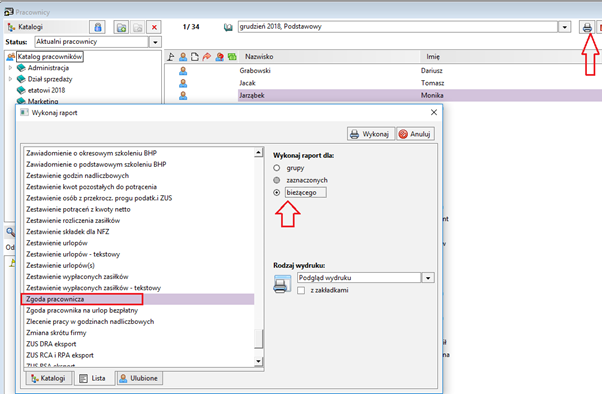Click the large printer icon by Rodzaj wydruku
This screenshot has width=602, height=394.
tap(281, 284)
